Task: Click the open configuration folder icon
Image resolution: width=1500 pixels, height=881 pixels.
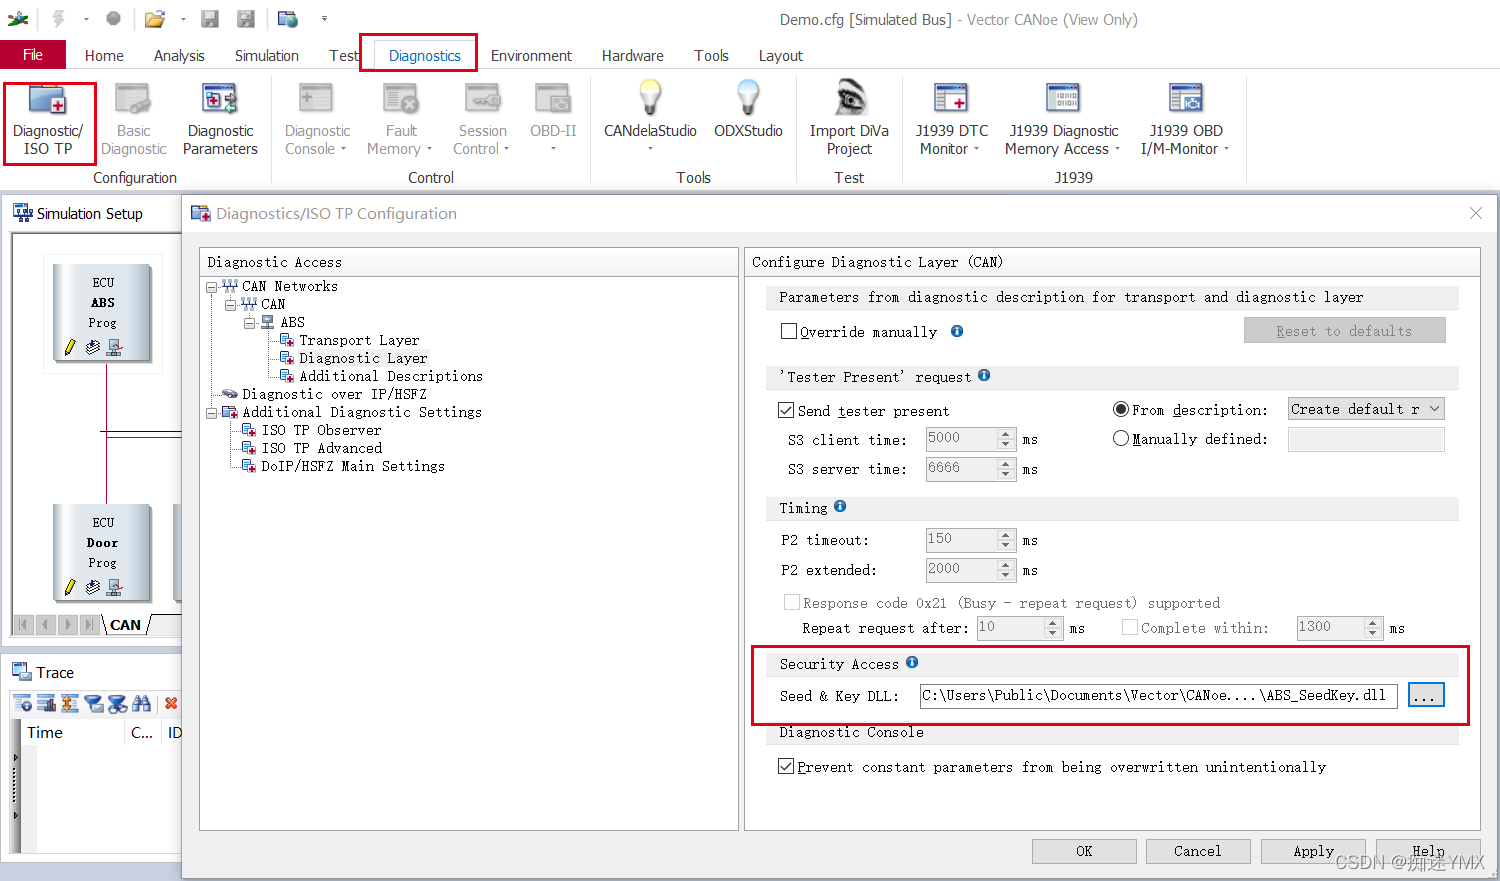Action: pyautogui.click(x=154, y=19)
